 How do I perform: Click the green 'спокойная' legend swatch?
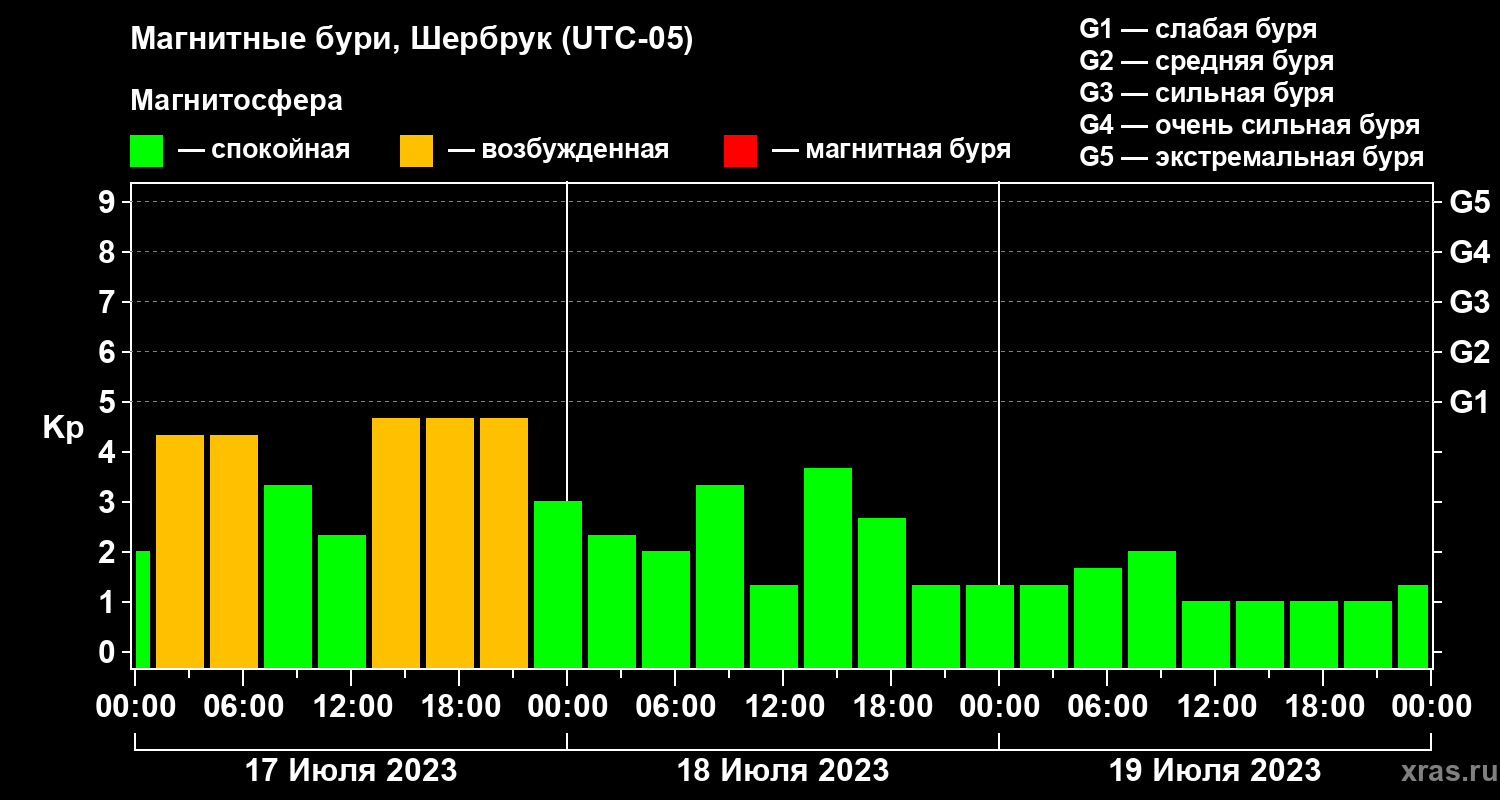(x=146, y=151)
